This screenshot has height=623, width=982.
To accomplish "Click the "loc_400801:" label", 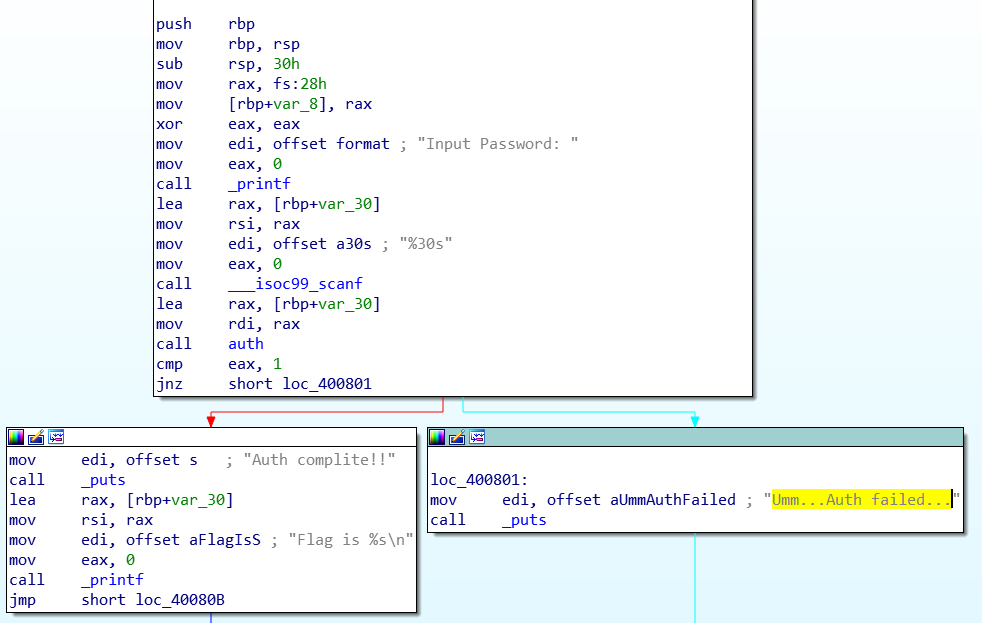I will coord(480,480).
